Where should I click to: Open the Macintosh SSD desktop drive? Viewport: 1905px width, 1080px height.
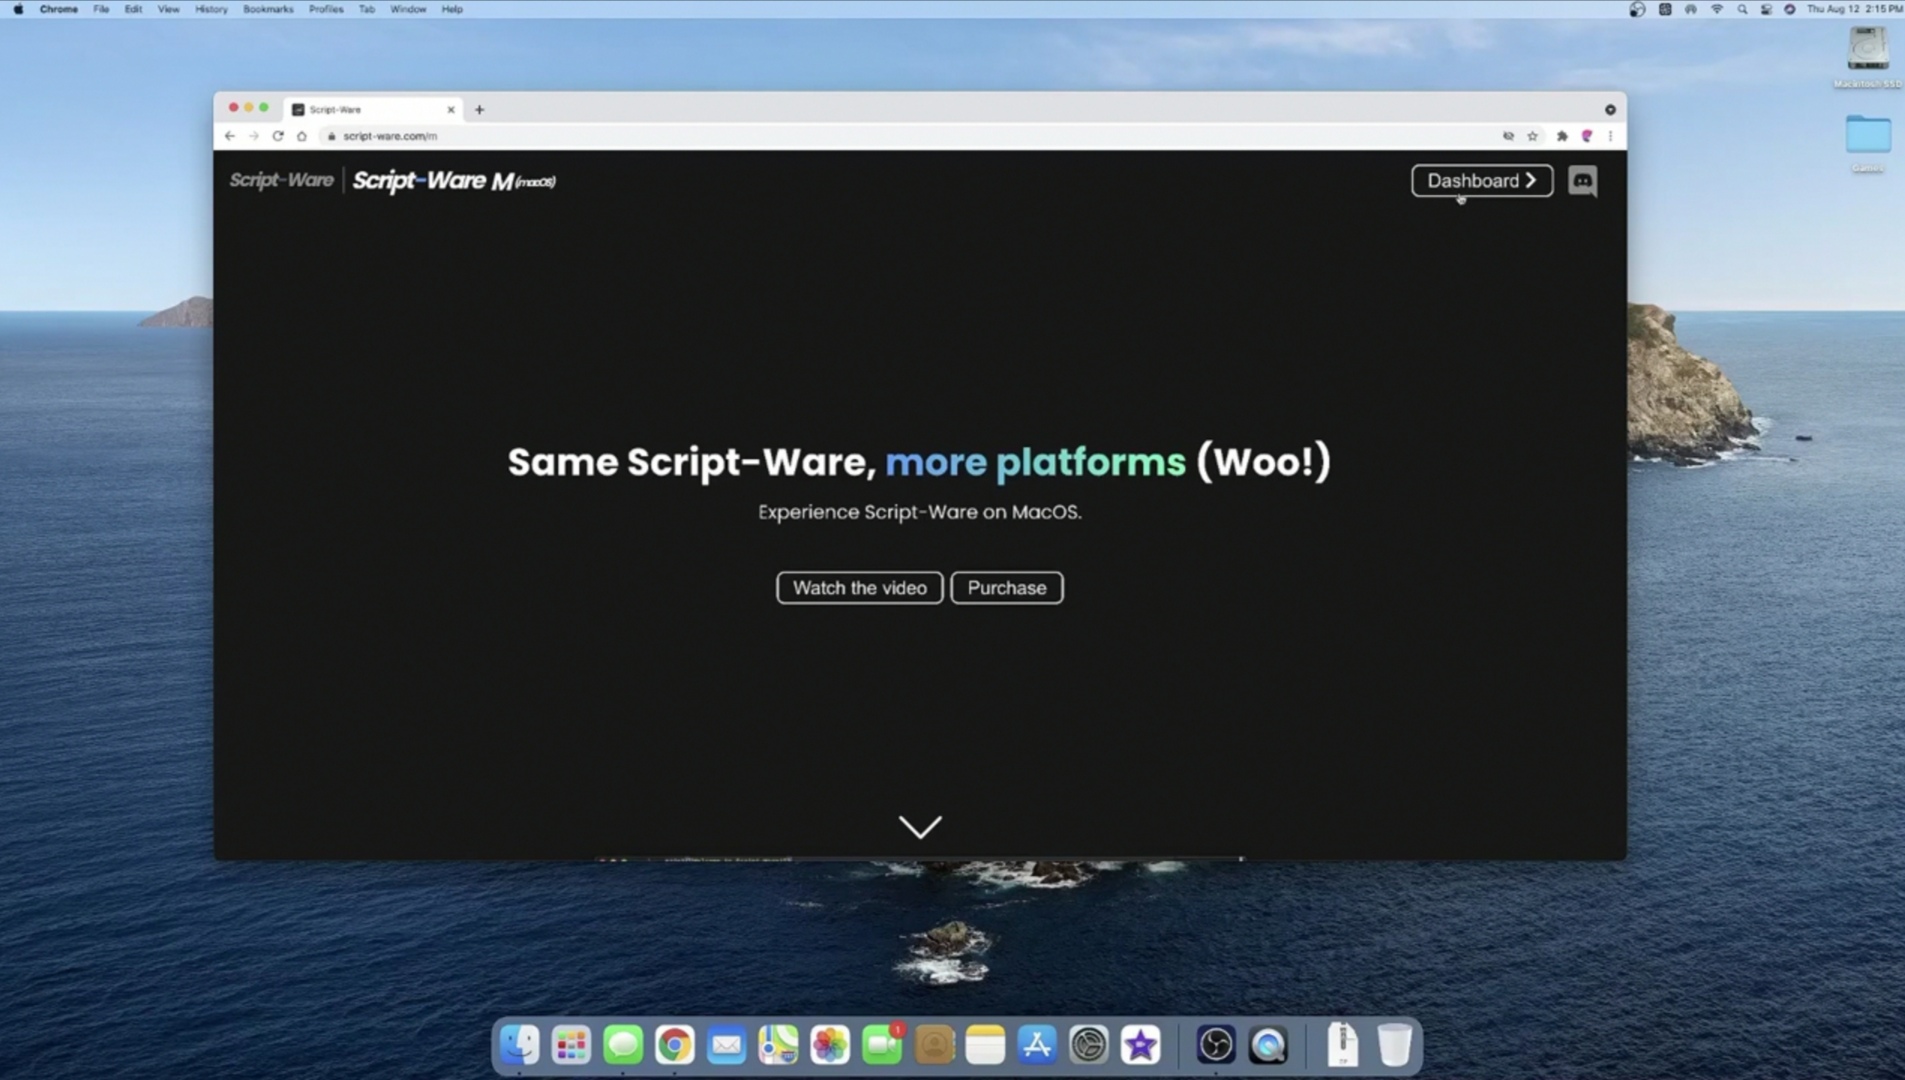pos(1867,50)
